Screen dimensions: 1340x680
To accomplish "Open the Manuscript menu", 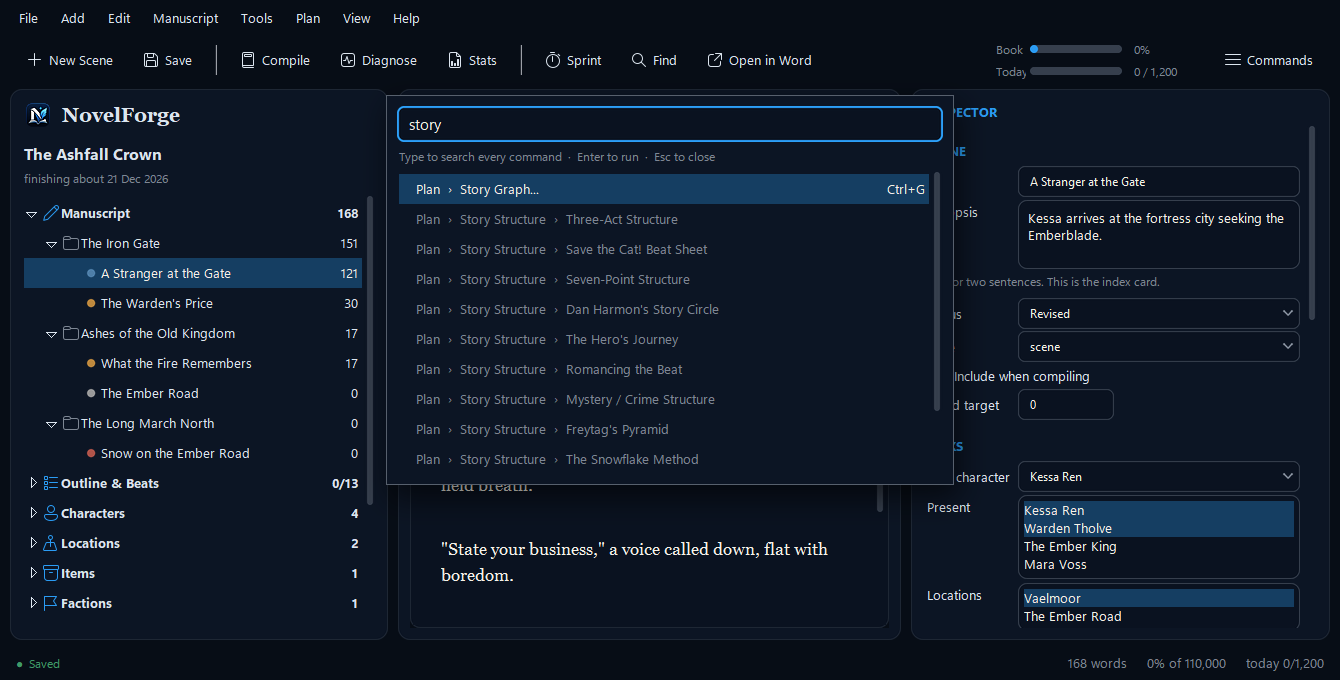I will click(x=186, y=18).
